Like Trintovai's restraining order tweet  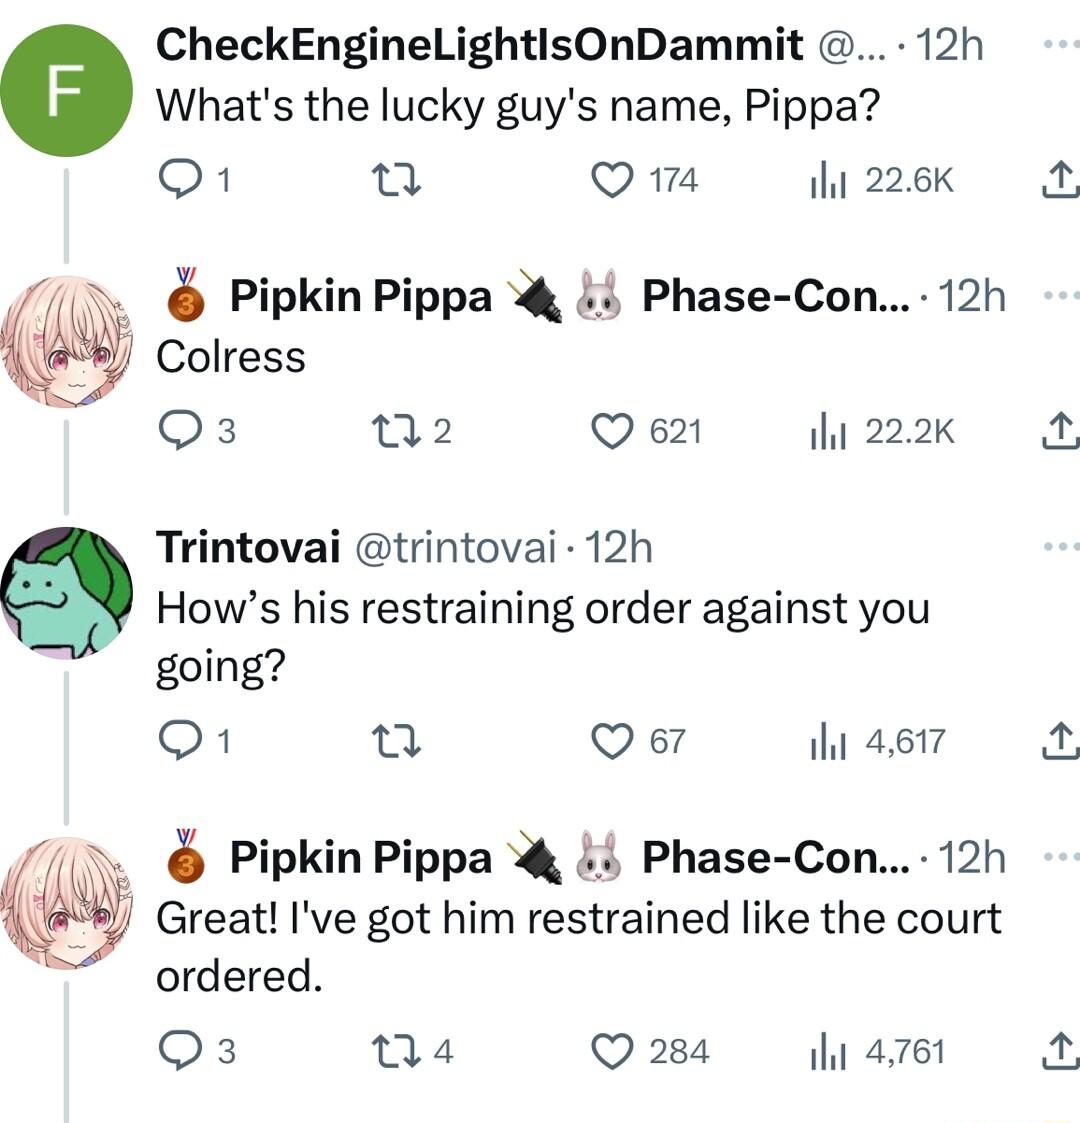coord(613,739)
